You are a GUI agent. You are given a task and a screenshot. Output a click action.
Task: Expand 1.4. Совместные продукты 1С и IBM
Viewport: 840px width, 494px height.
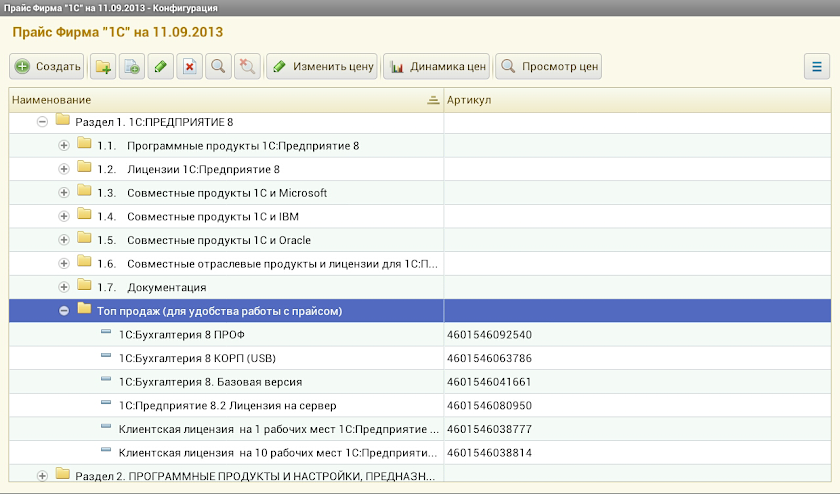64,216
